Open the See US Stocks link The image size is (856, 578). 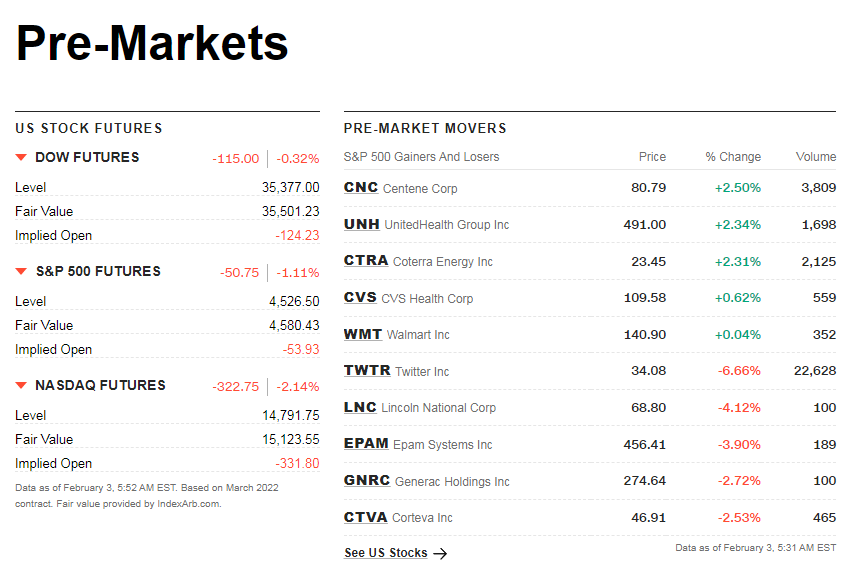386,553
